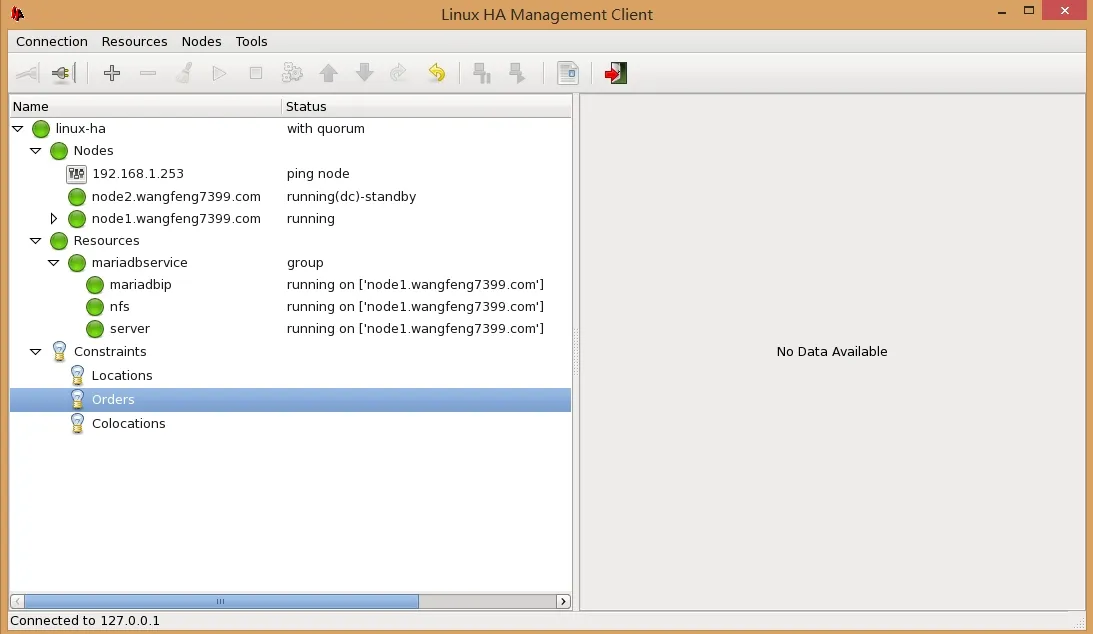Collapse the Constraints tree branch

tap(36, 352)
